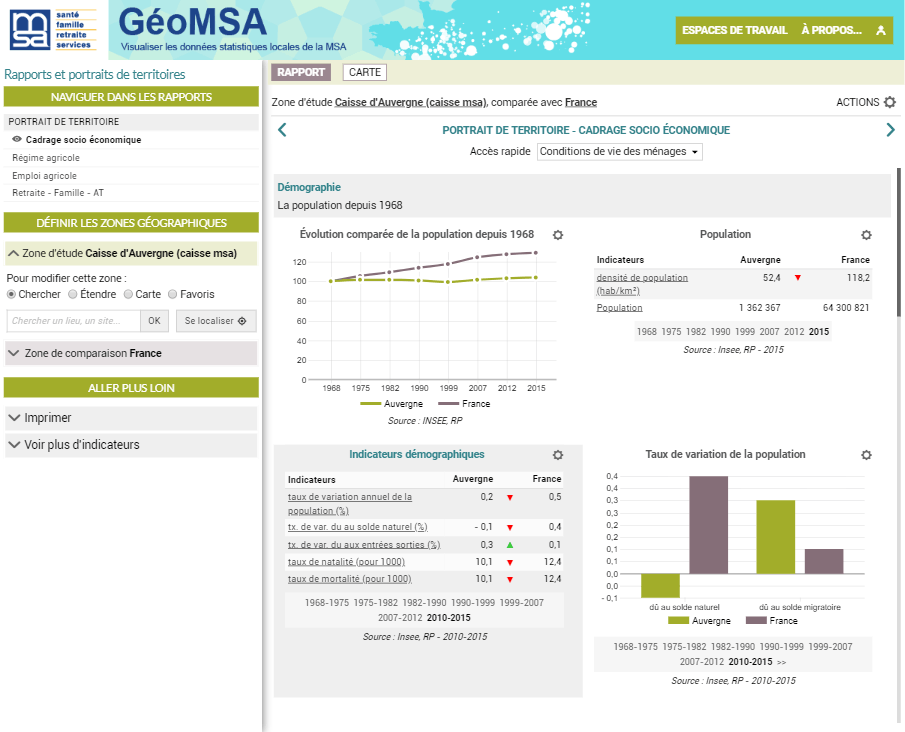Open densité de population indicator link
Image resolution: width=905 pixels, height=732 pixels.
point(642,284)
